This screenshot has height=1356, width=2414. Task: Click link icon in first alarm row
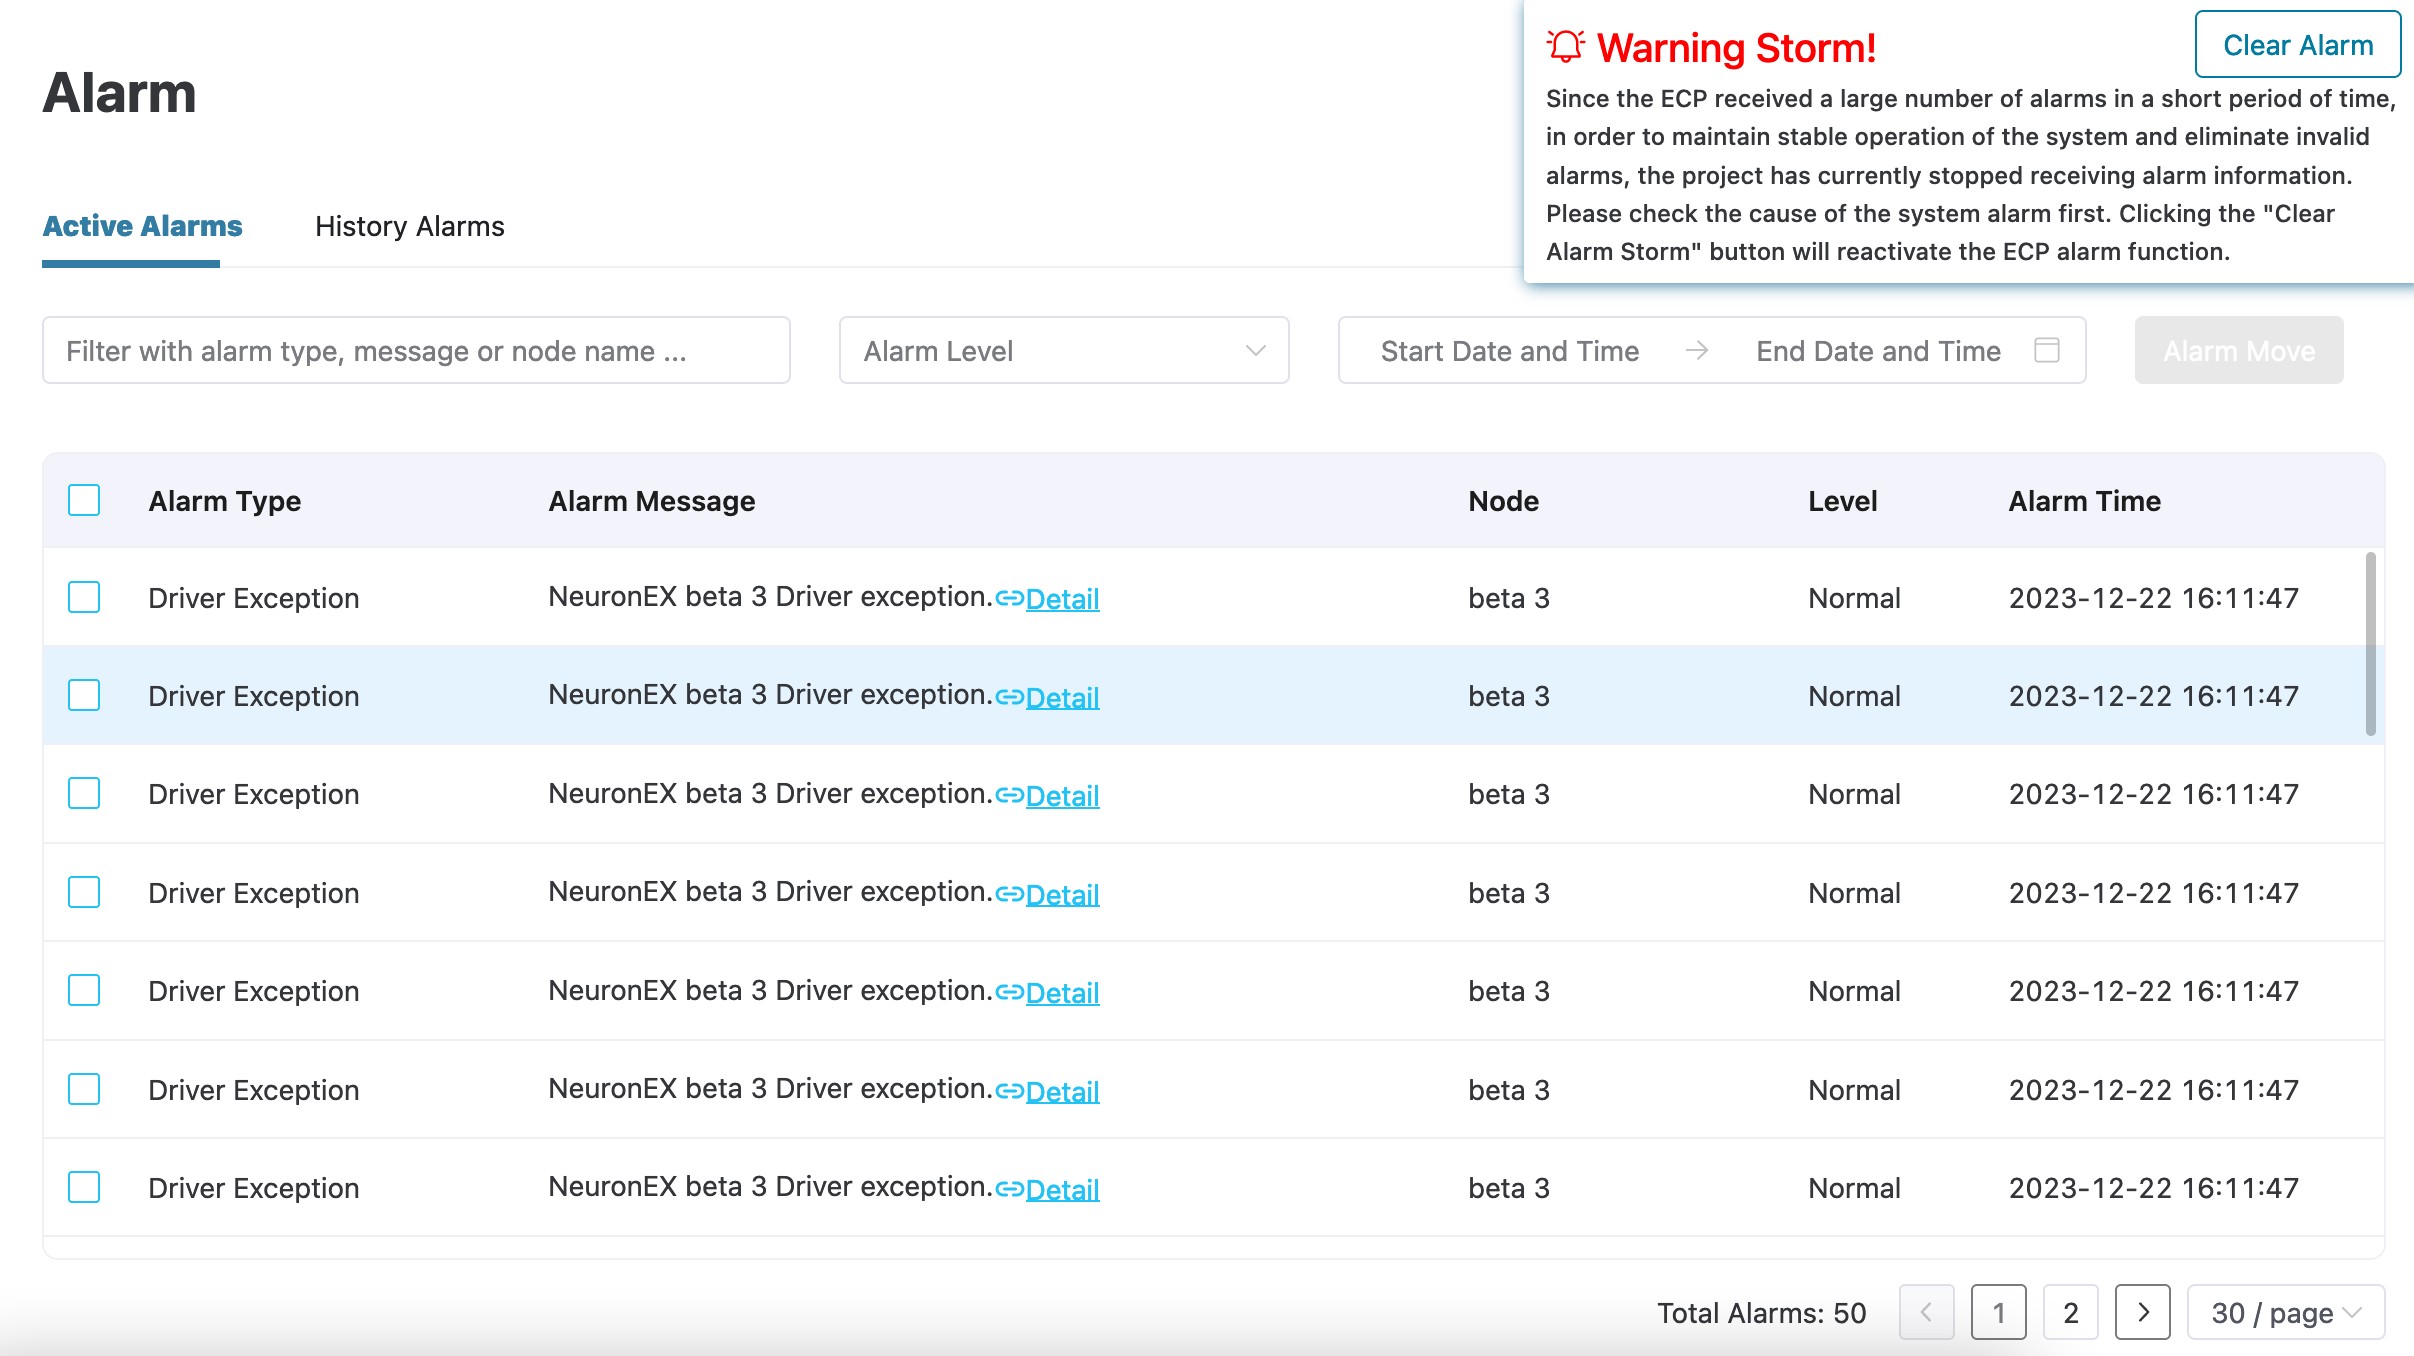point(1009,599)
